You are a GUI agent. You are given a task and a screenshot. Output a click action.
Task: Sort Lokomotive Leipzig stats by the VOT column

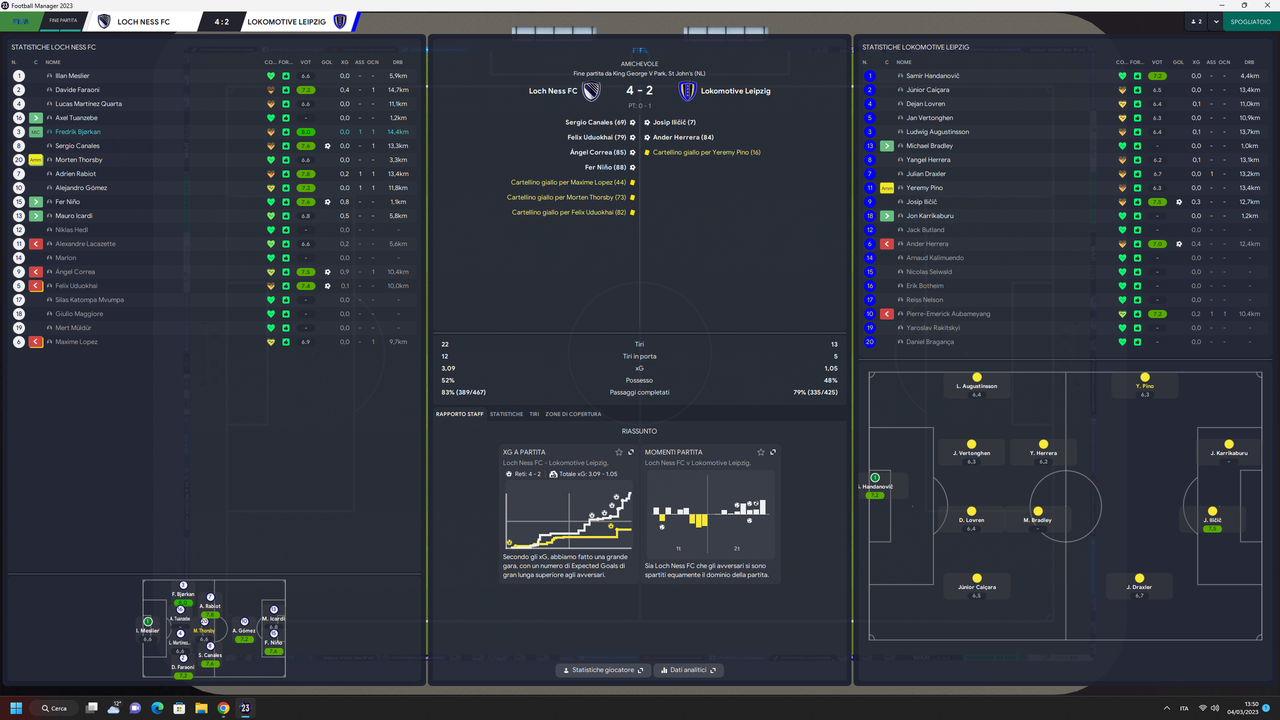click(x=1156, y=62)
